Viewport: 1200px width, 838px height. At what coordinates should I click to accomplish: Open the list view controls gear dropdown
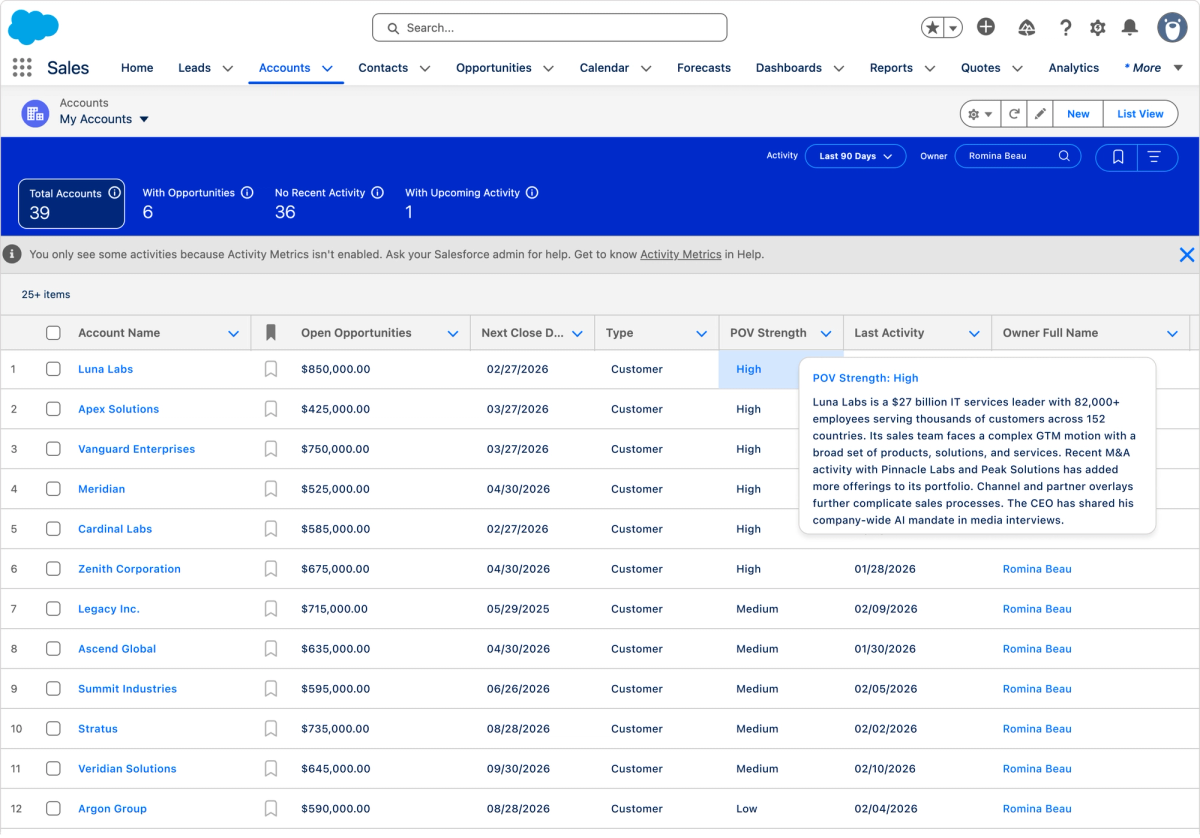click(x=980, y=114)
